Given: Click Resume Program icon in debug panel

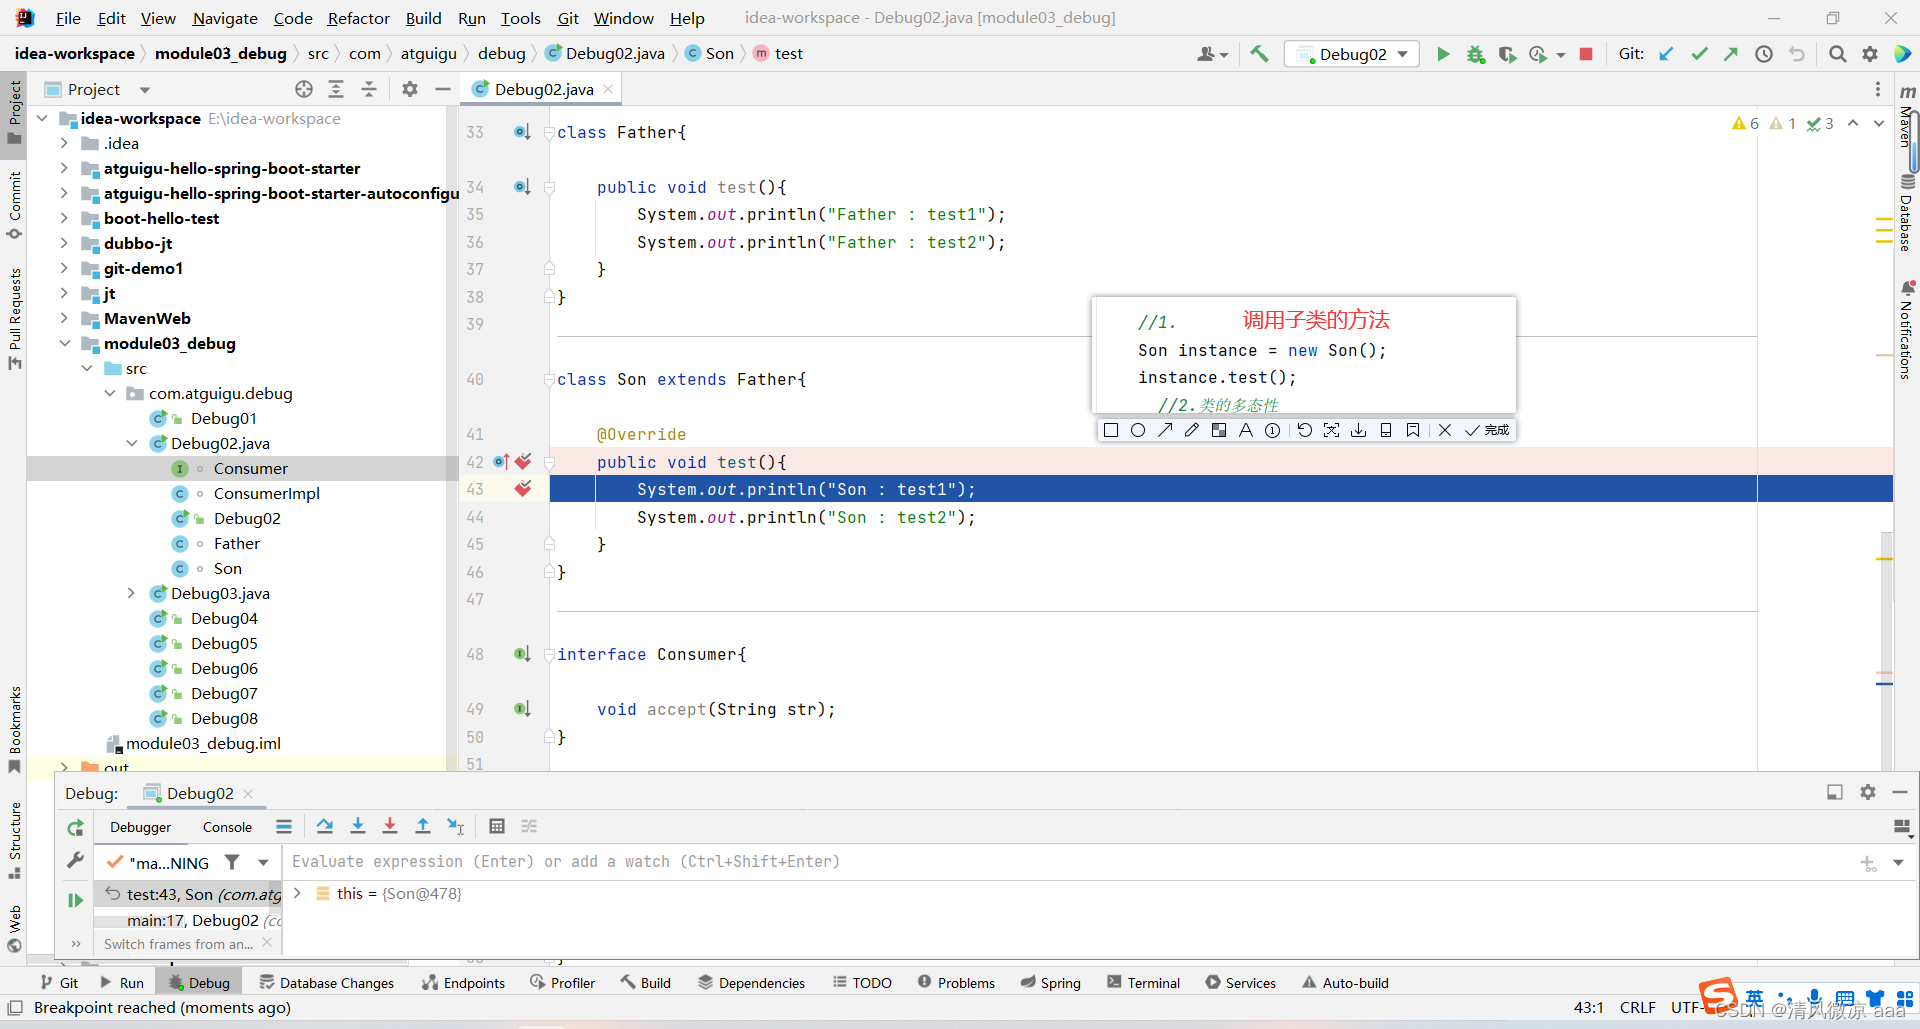Looking at the screenshot, I should point(75,900).
